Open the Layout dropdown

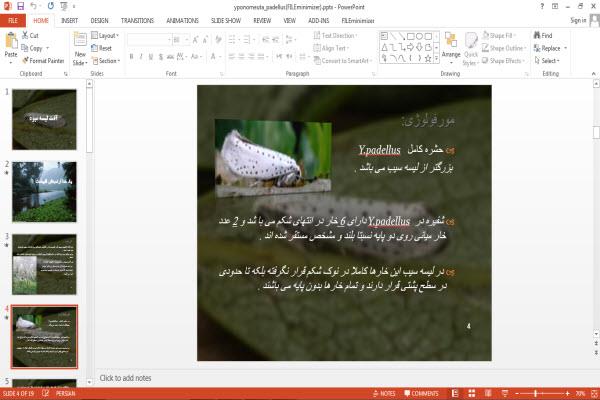pyautogui.click(x=105, y=35)
